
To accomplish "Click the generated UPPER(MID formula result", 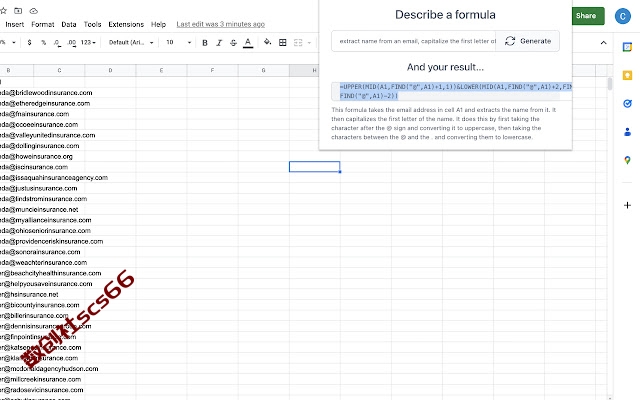I will point(451,91).
